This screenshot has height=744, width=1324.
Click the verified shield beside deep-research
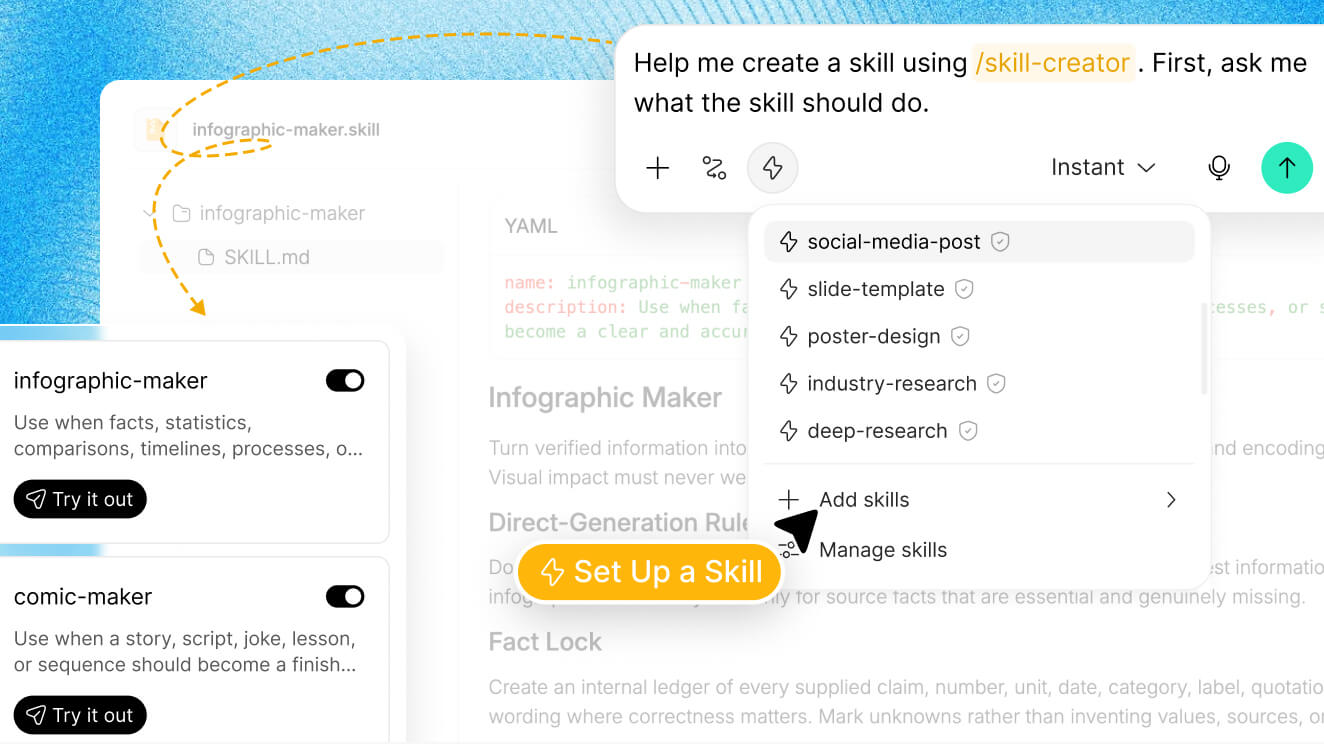tap(967, 431)
